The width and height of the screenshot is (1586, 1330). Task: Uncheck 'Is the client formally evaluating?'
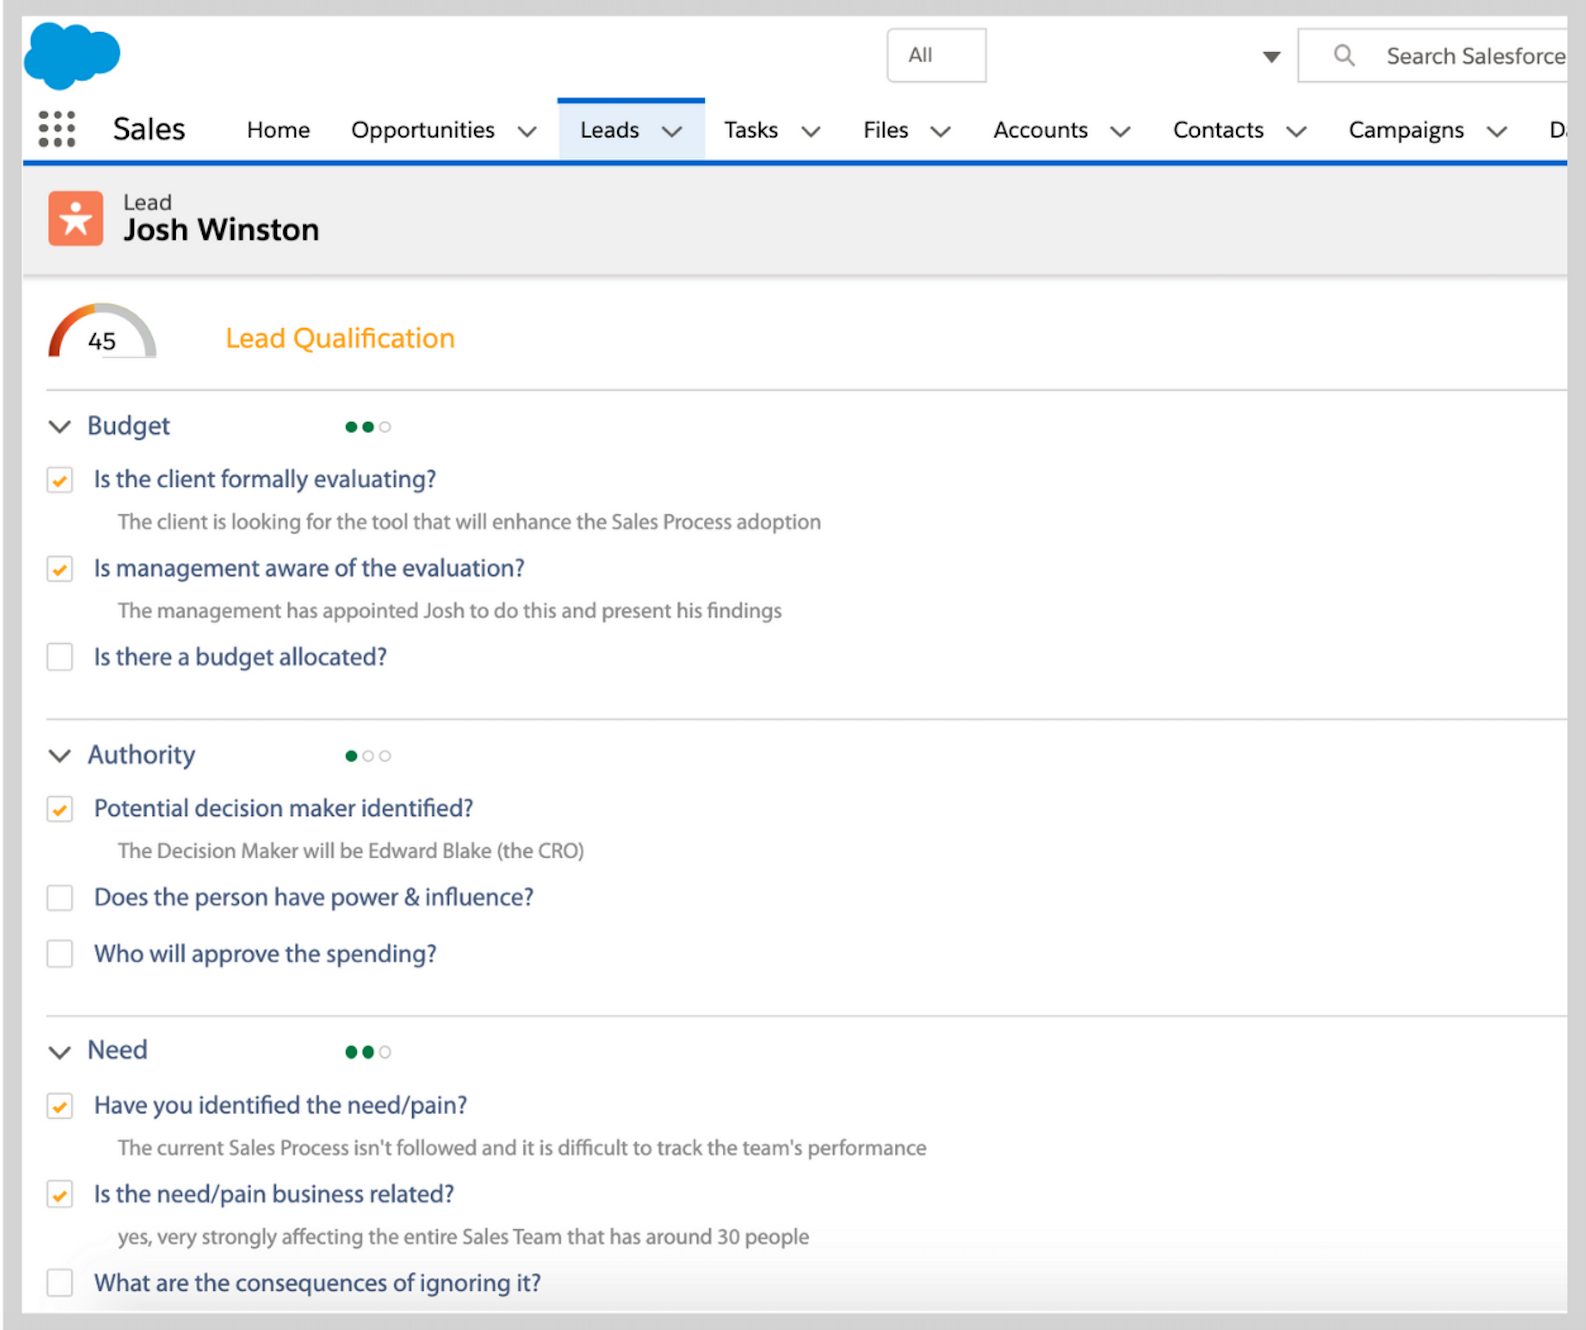pos(60,480)
